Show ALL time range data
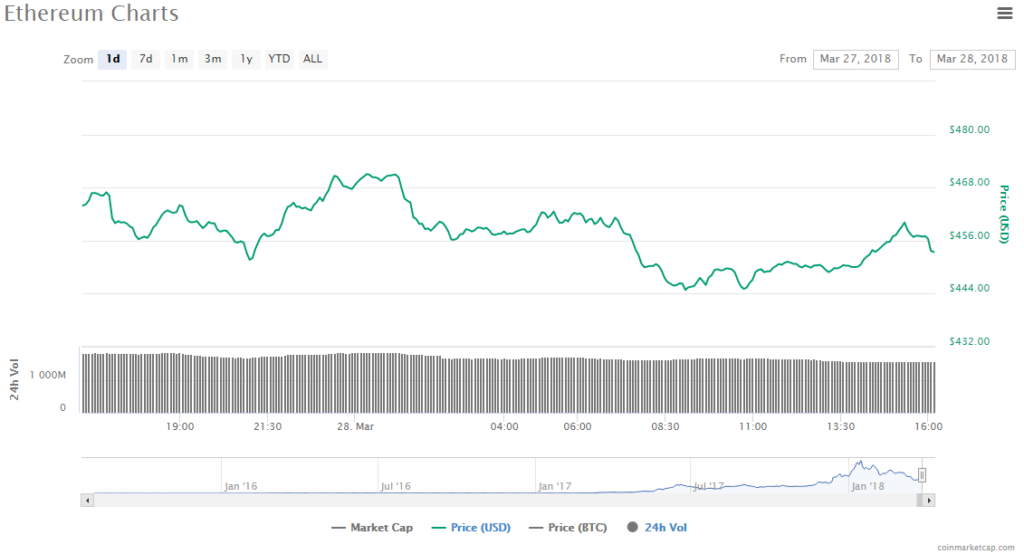1024x554 pixels. point(313,59)
